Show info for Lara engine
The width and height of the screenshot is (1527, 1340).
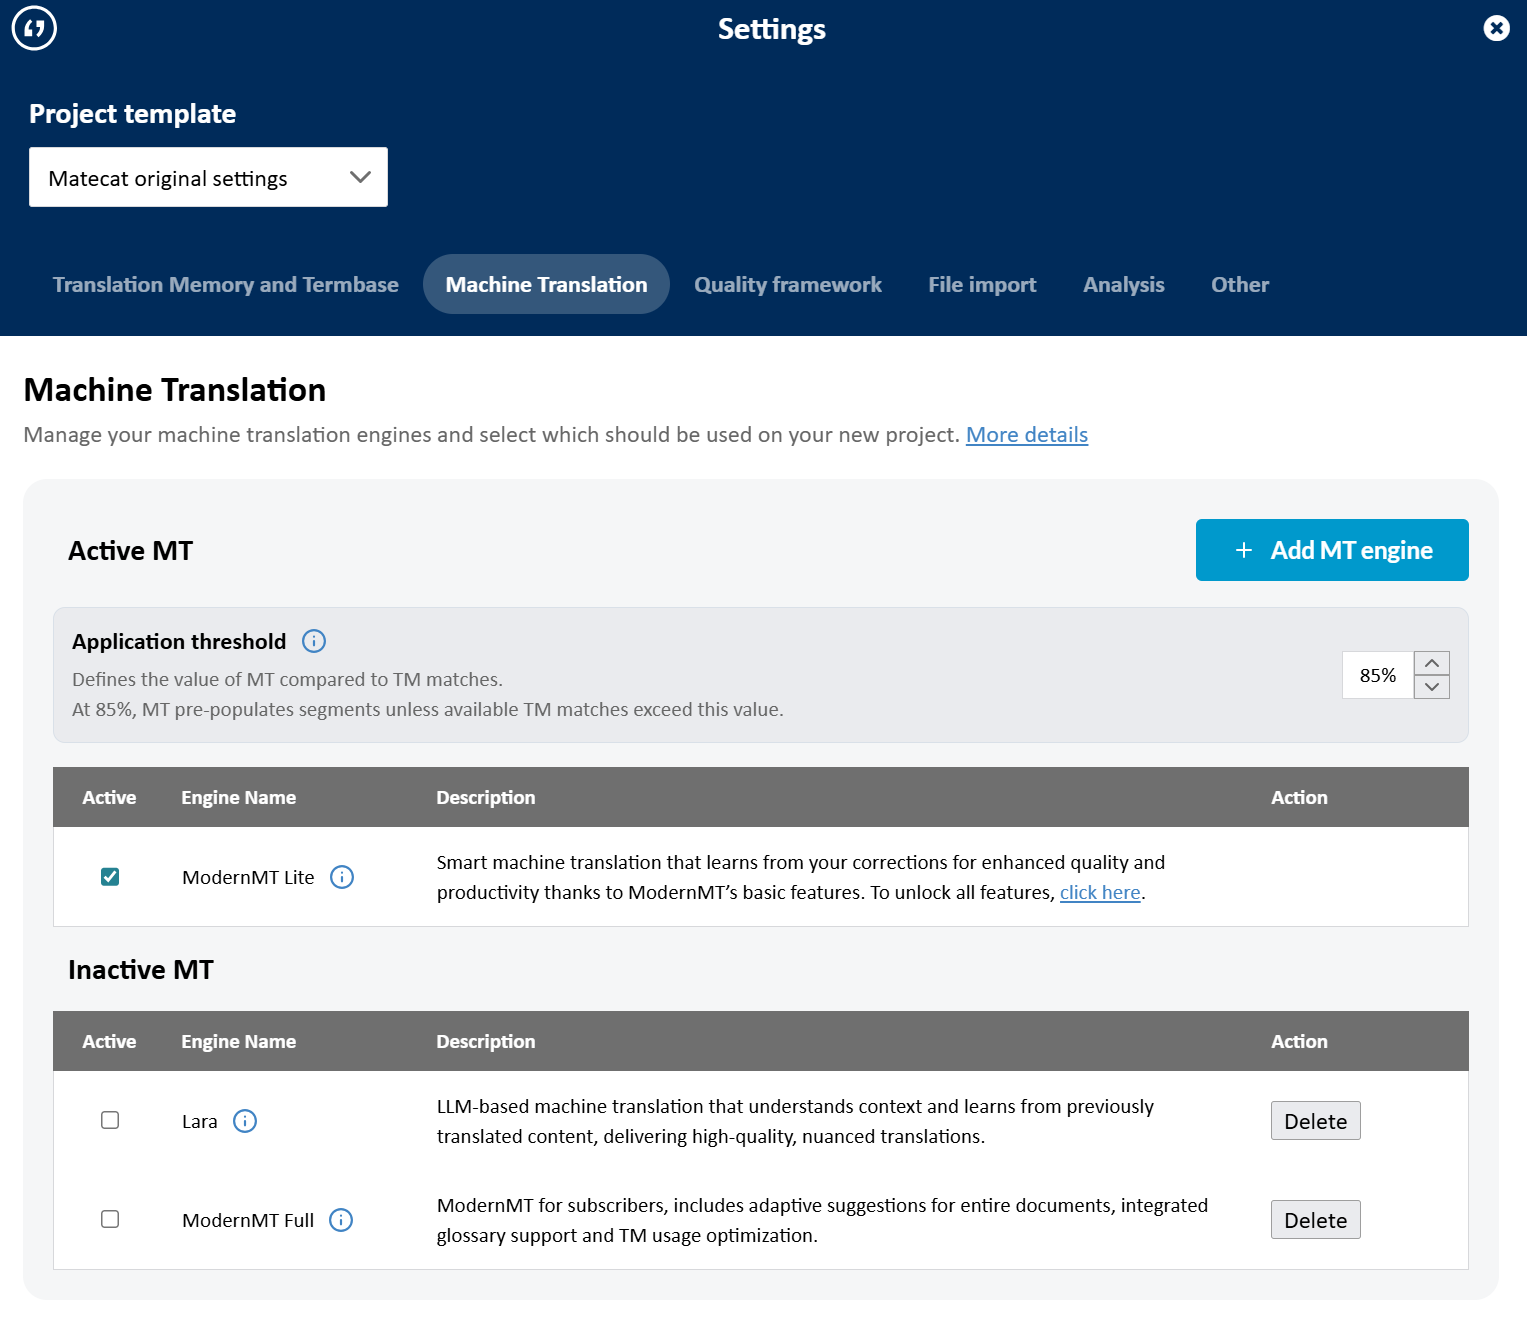coord(245,1121)
